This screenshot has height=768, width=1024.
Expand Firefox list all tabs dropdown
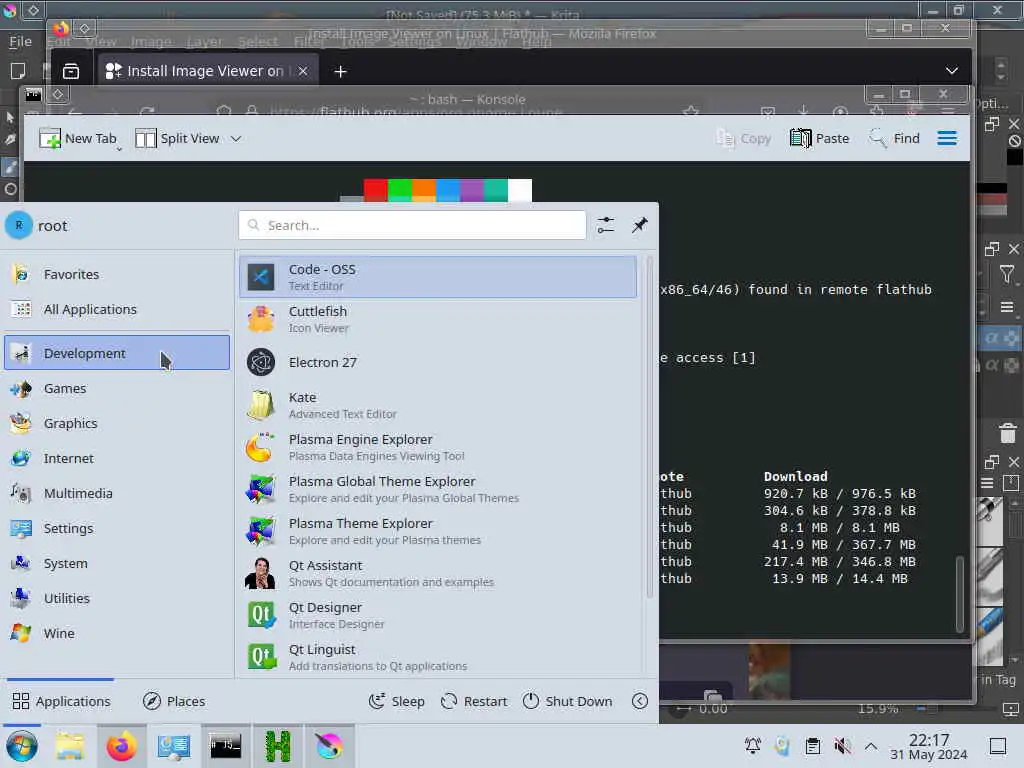click(952, 71)
